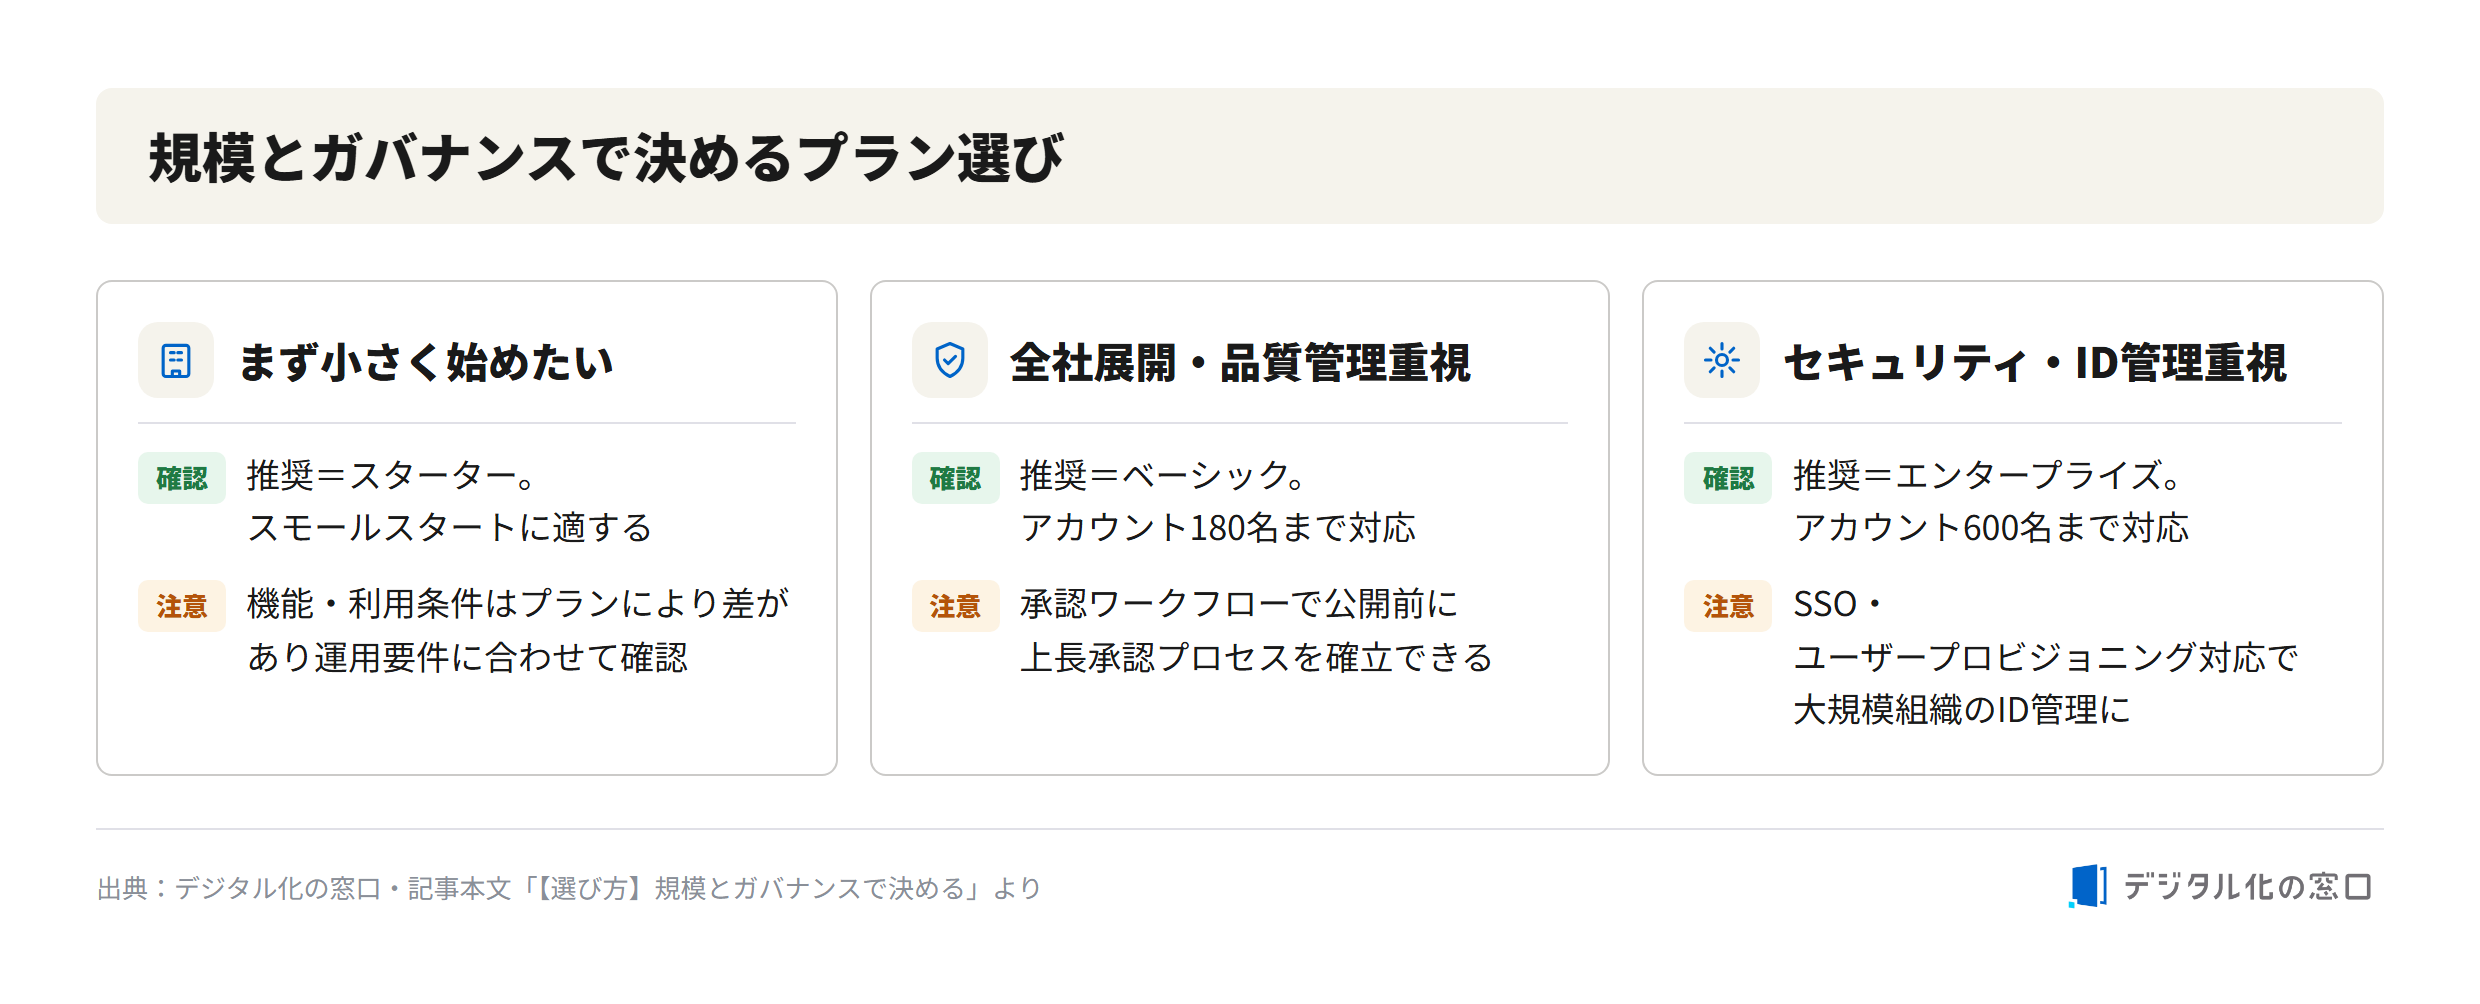Click the アカウント180名まで対応 text
Screen dimensions: 2480x1004
pos(1218,528)
